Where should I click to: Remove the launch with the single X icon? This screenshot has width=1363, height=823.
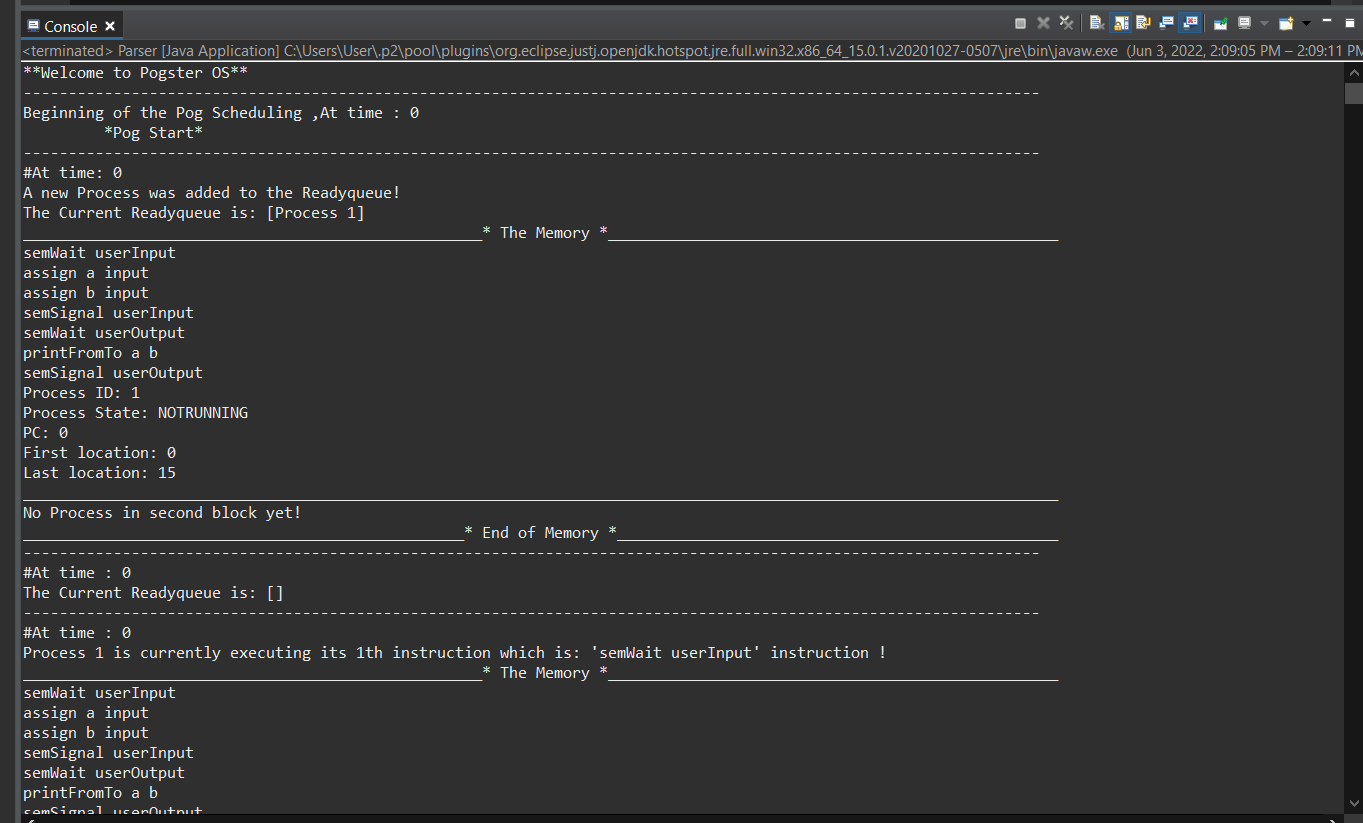point(1043,23)
